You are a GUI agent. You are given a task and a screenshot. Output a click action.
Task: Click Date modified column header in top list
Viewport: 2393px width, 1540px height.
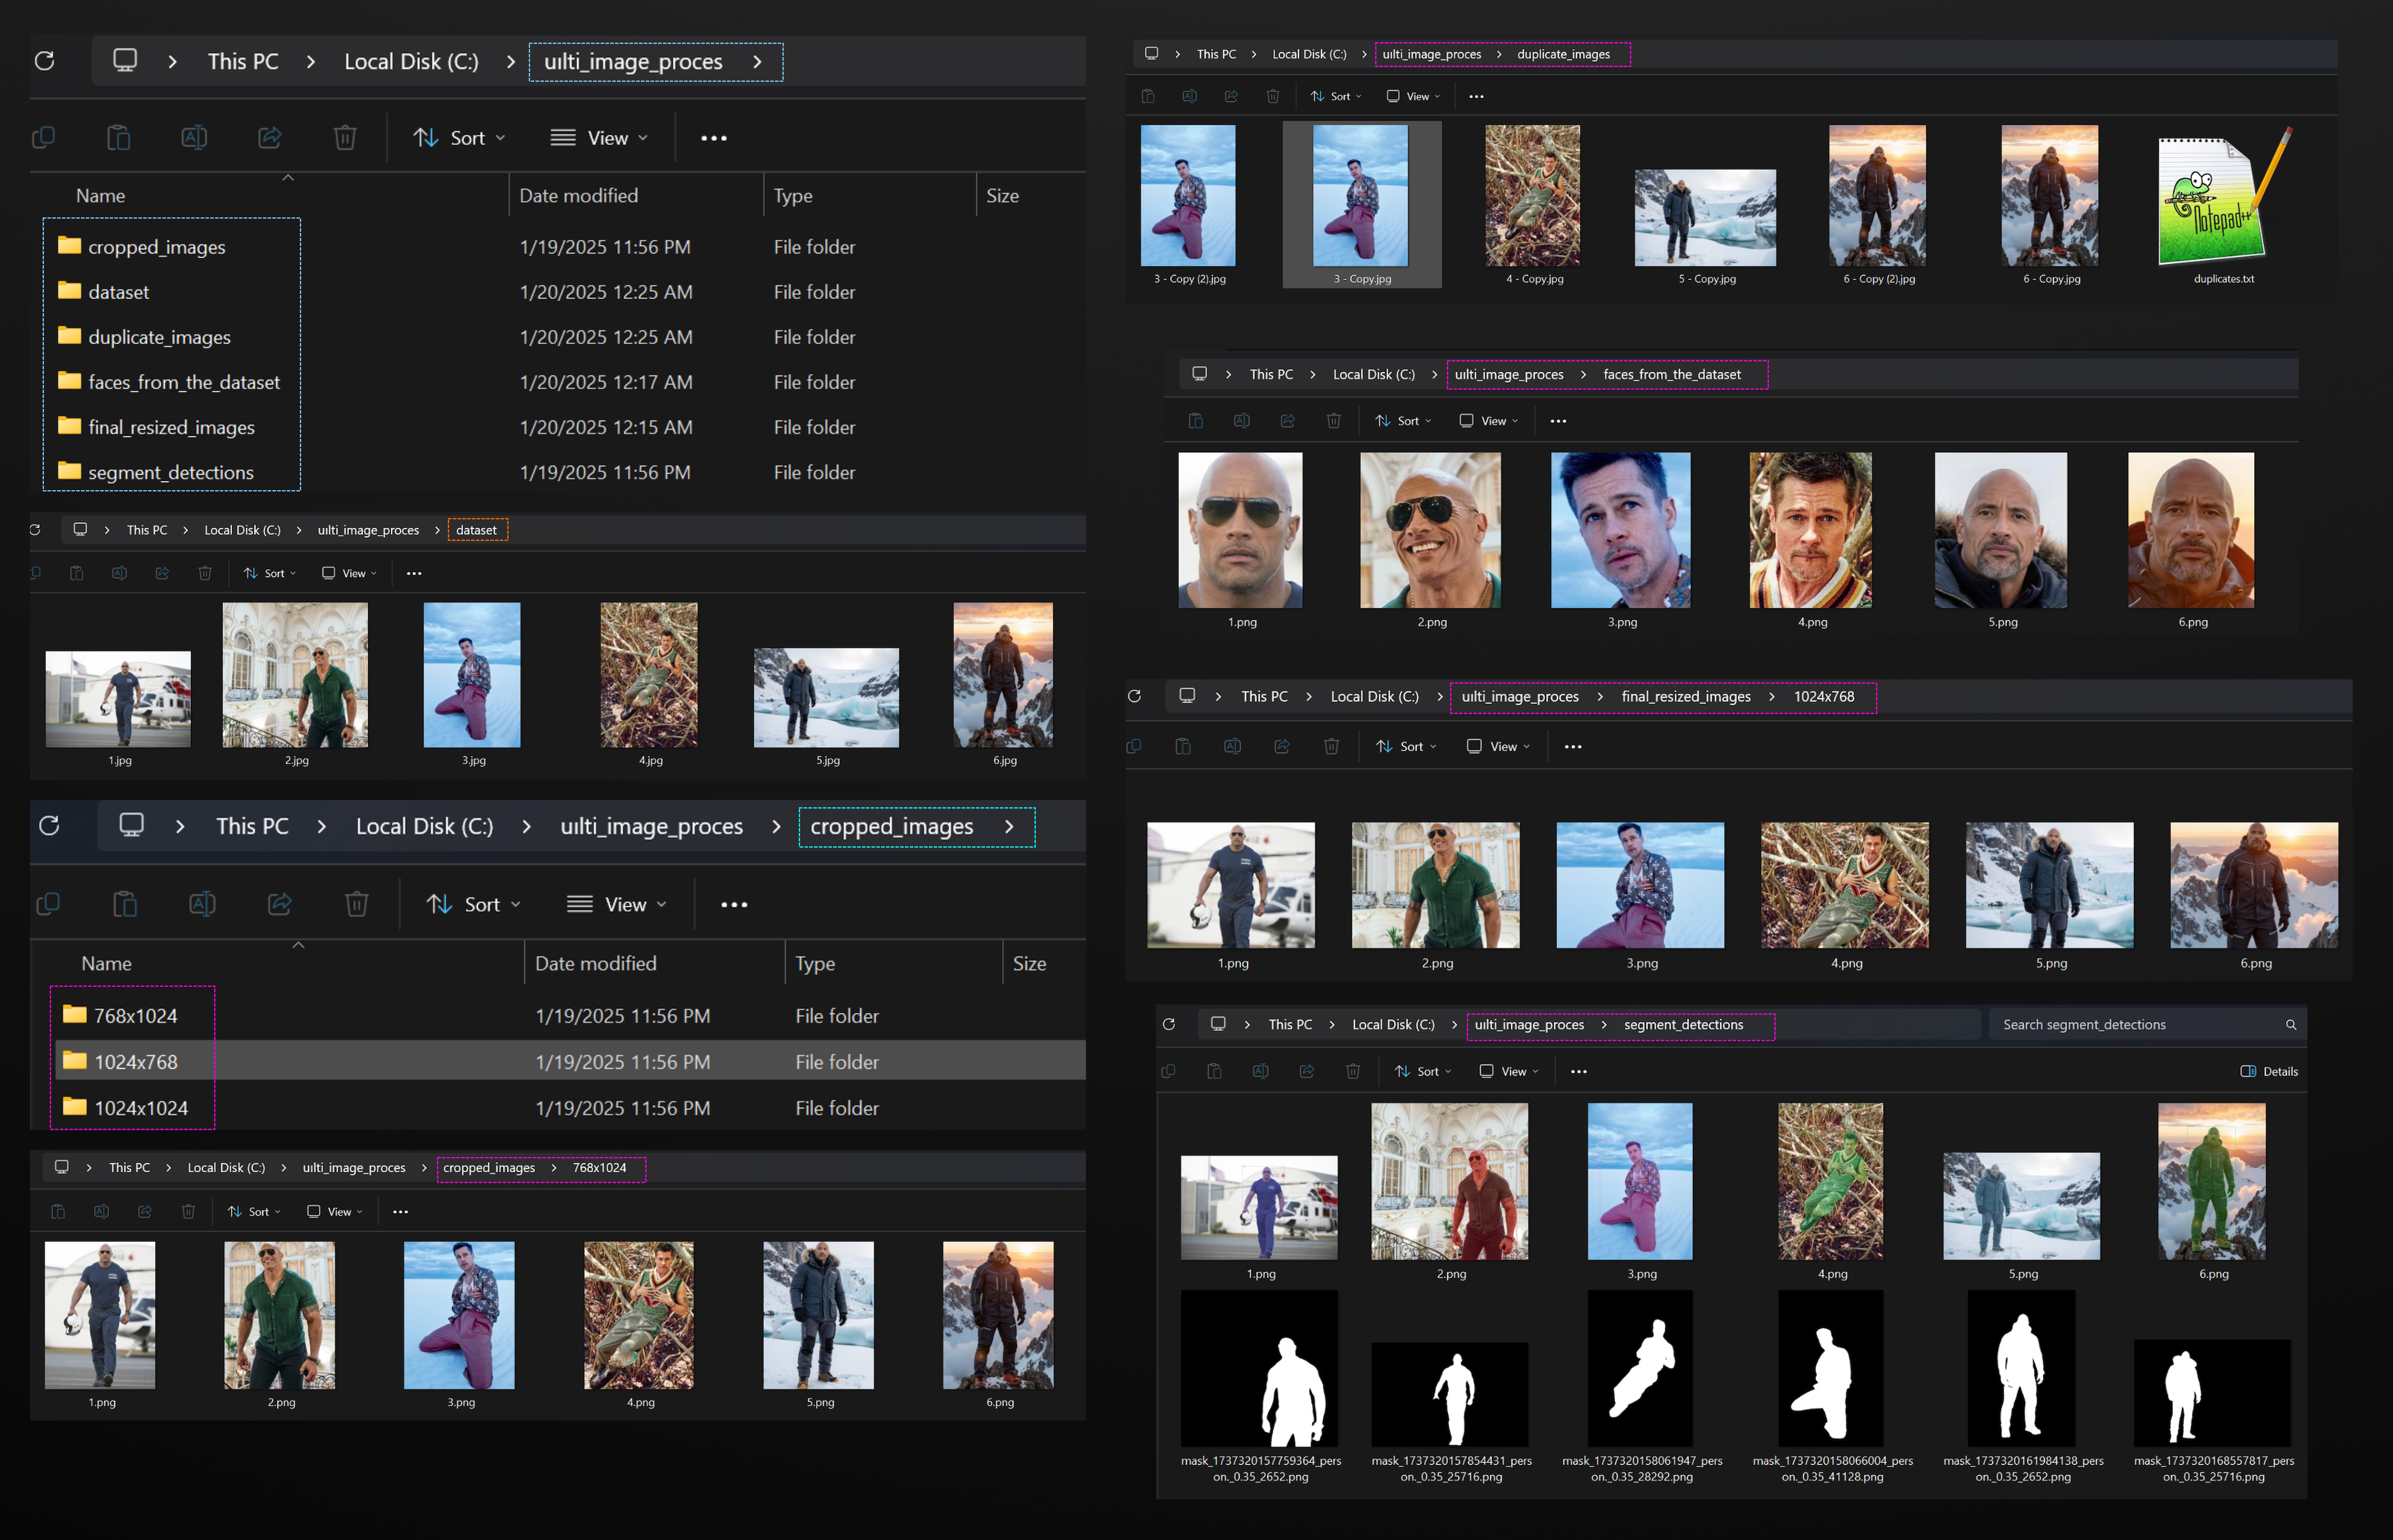(579, 196)
